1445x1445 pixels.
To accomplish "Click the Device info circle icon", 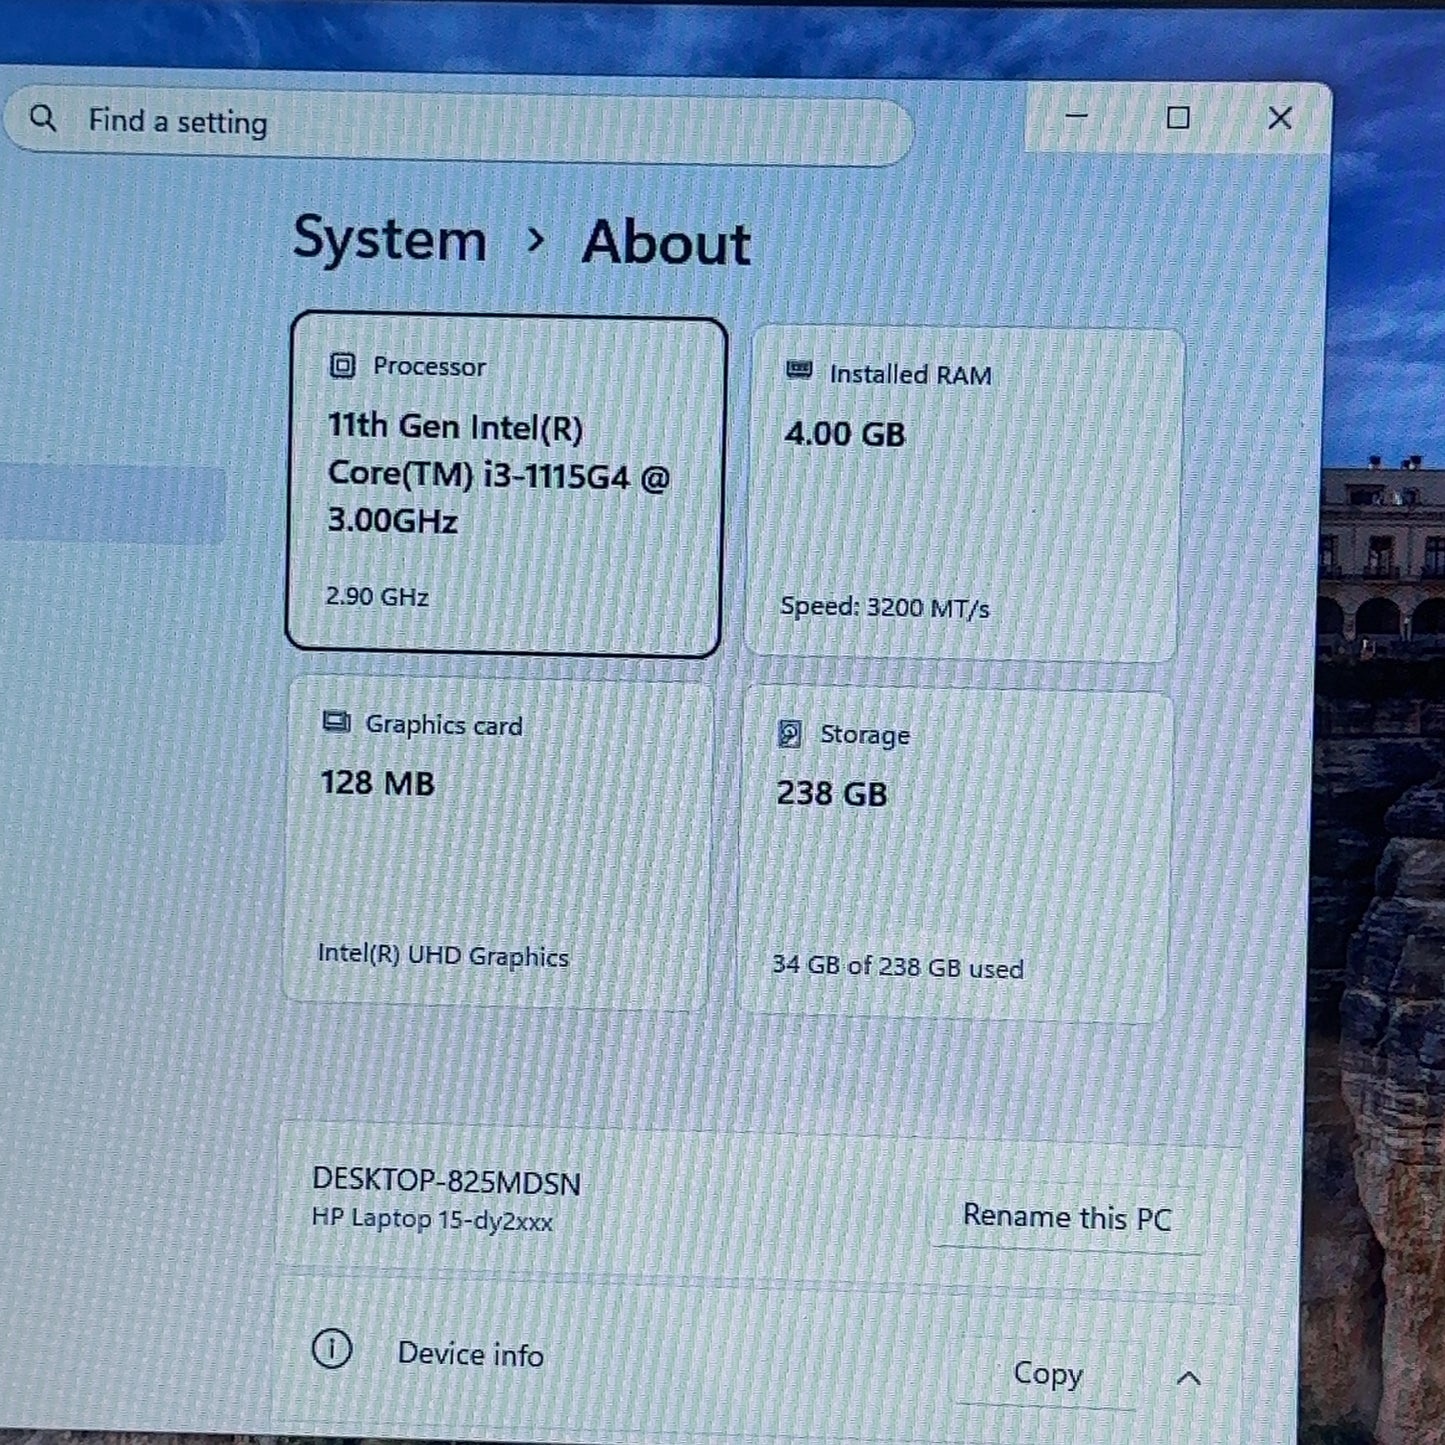I will click(332, 1349).
